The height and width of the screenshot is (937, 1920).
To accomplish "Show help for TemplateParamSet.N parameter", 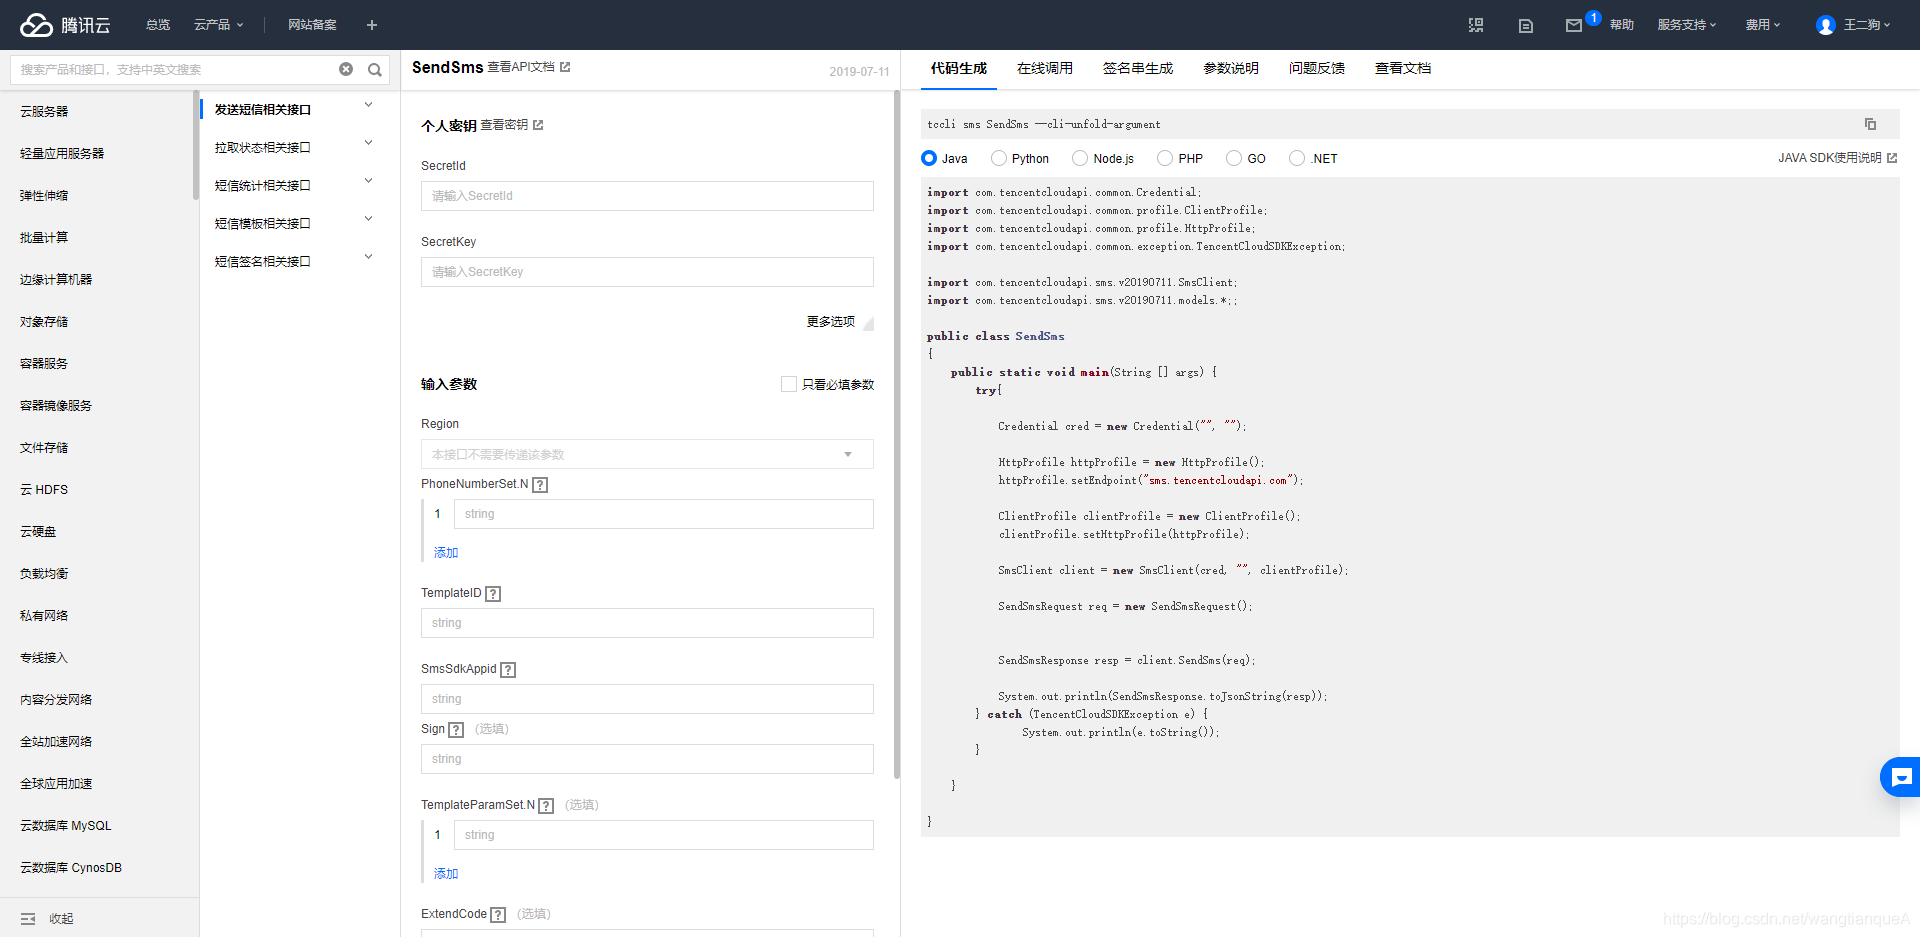I will pos(546,806).
